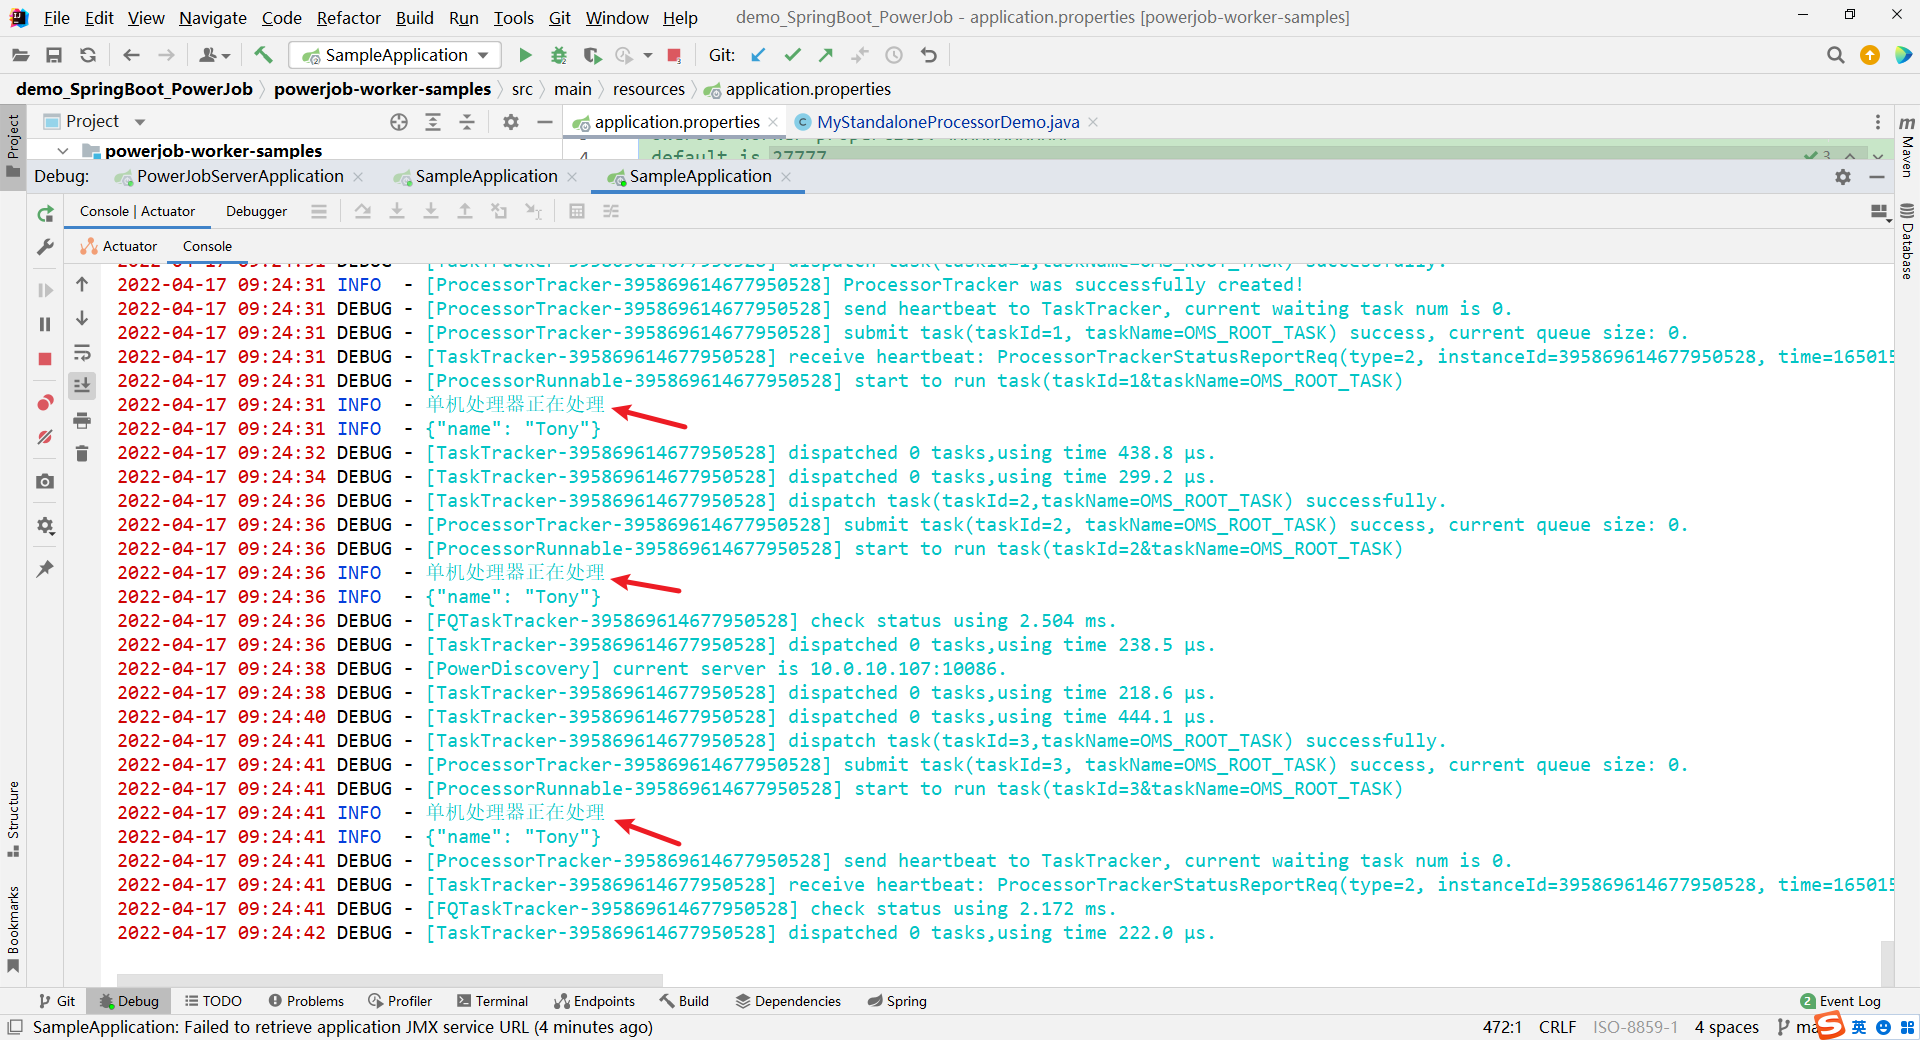The image size is (1920, 1040).
Task: Commit changes with the Git checkmark icon
Action: point(792,55)
